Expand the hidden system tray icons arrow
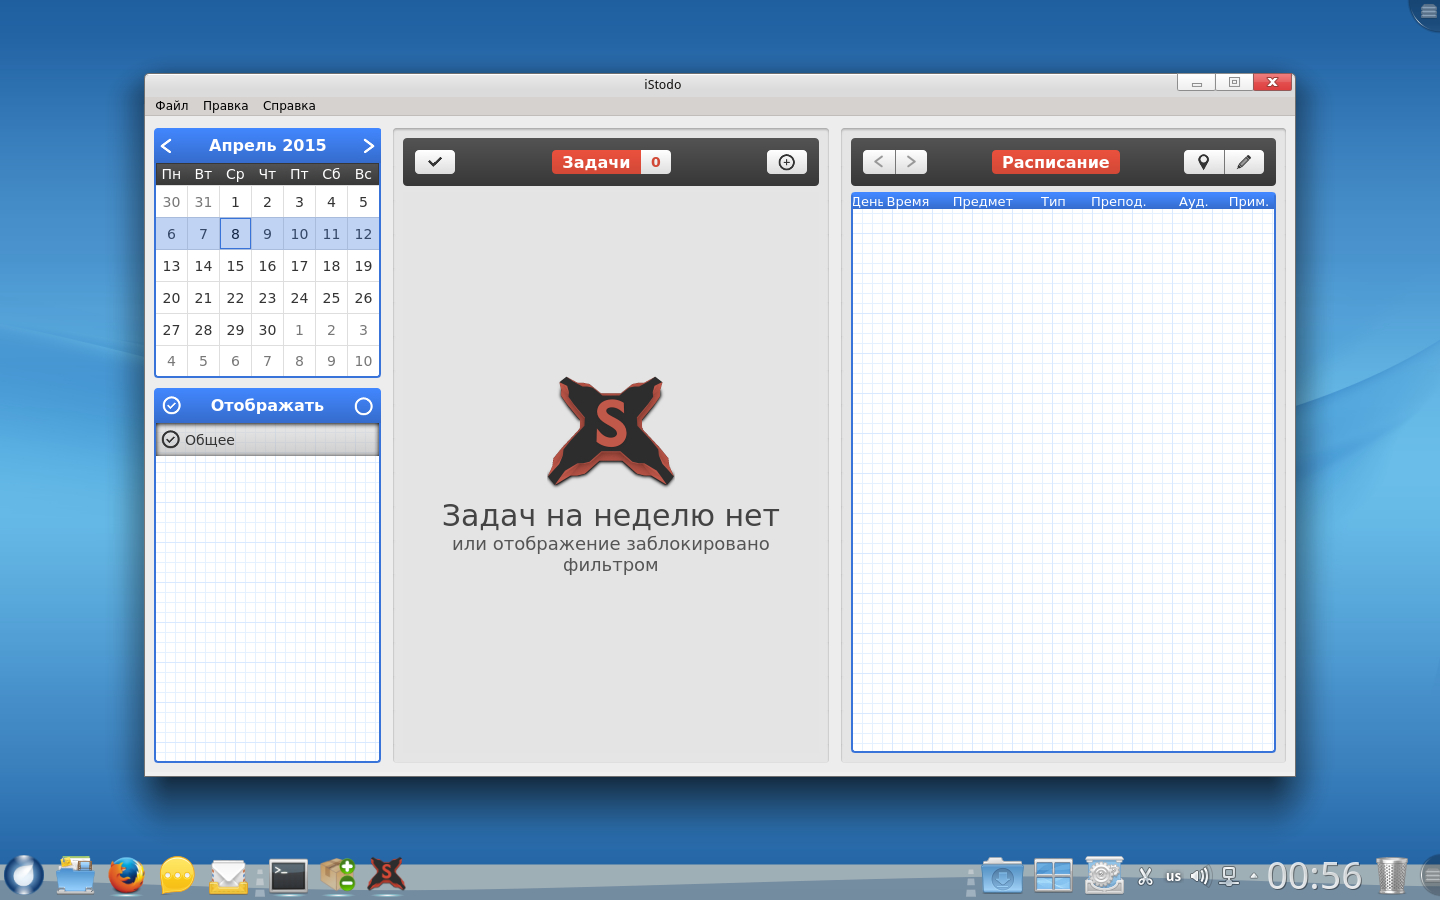The image size is (1440, 900). pos(1254,876)
